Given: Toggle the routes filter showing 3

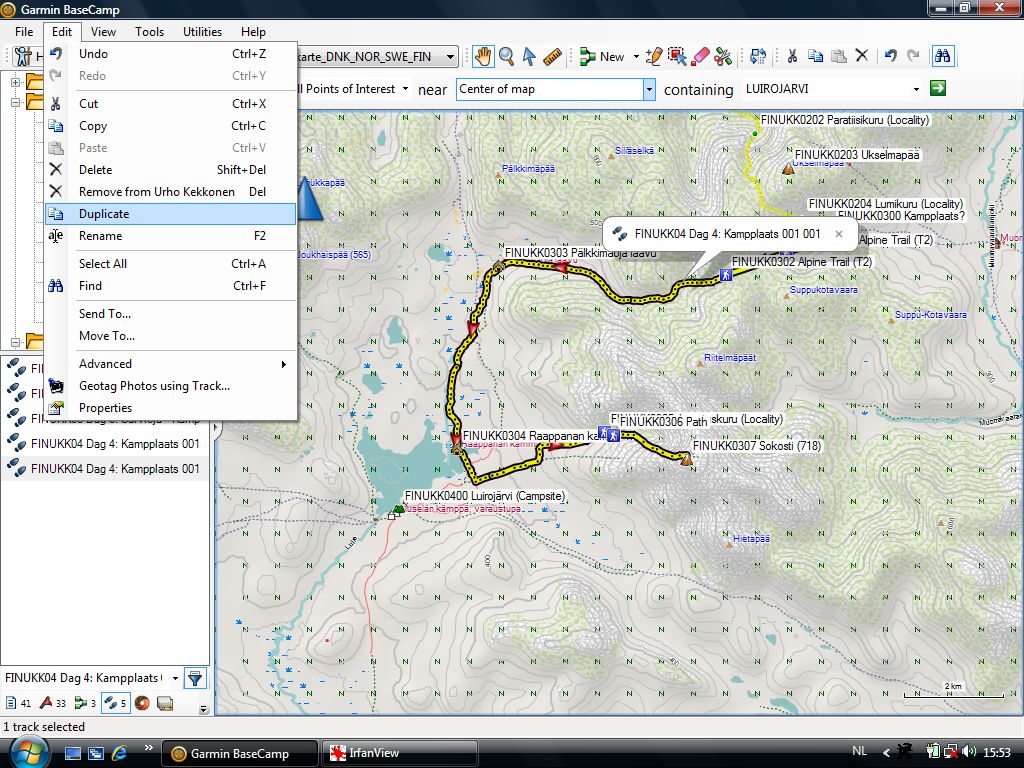Looking at the screenshot, I should [86, 703].
